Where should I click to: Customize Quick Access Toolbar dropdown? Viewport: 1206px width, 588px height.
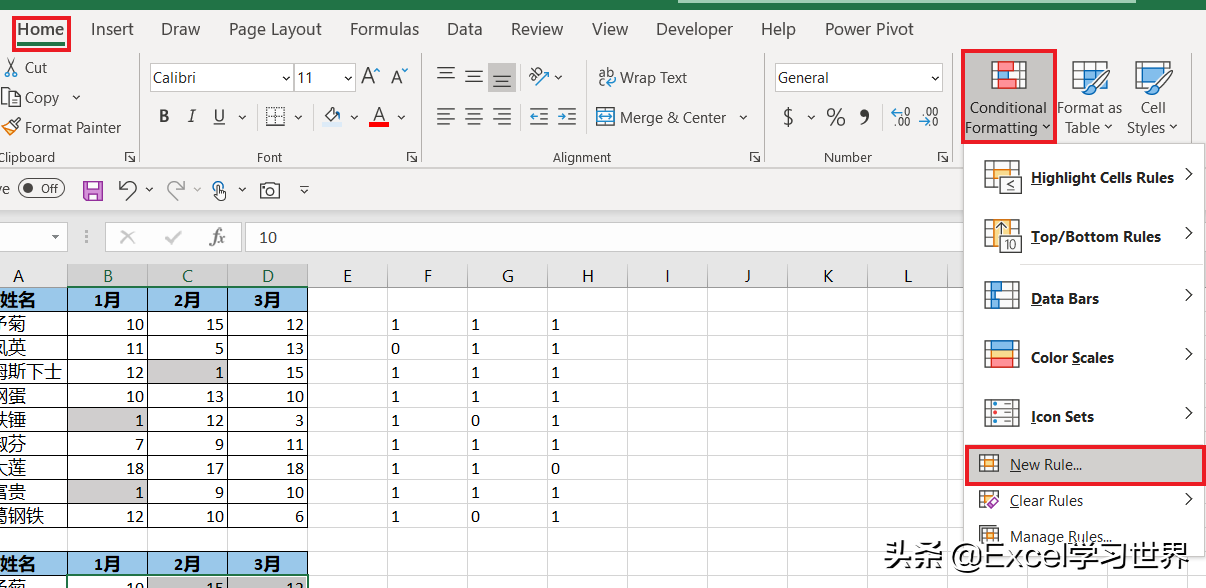pos(305,189)
